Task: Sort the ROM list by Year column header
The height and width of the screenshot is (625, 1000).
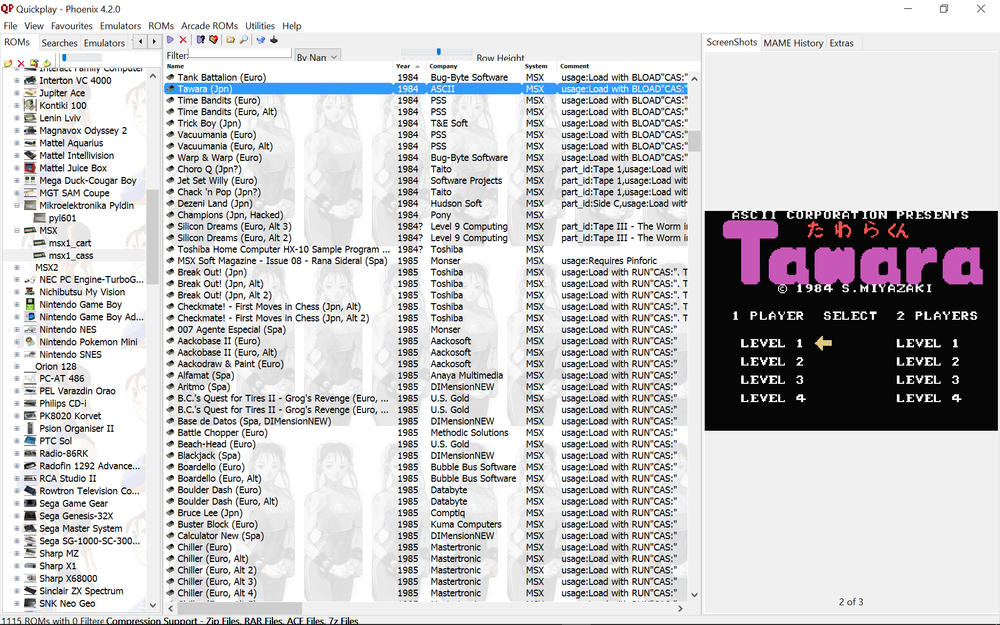Action: 402,66
